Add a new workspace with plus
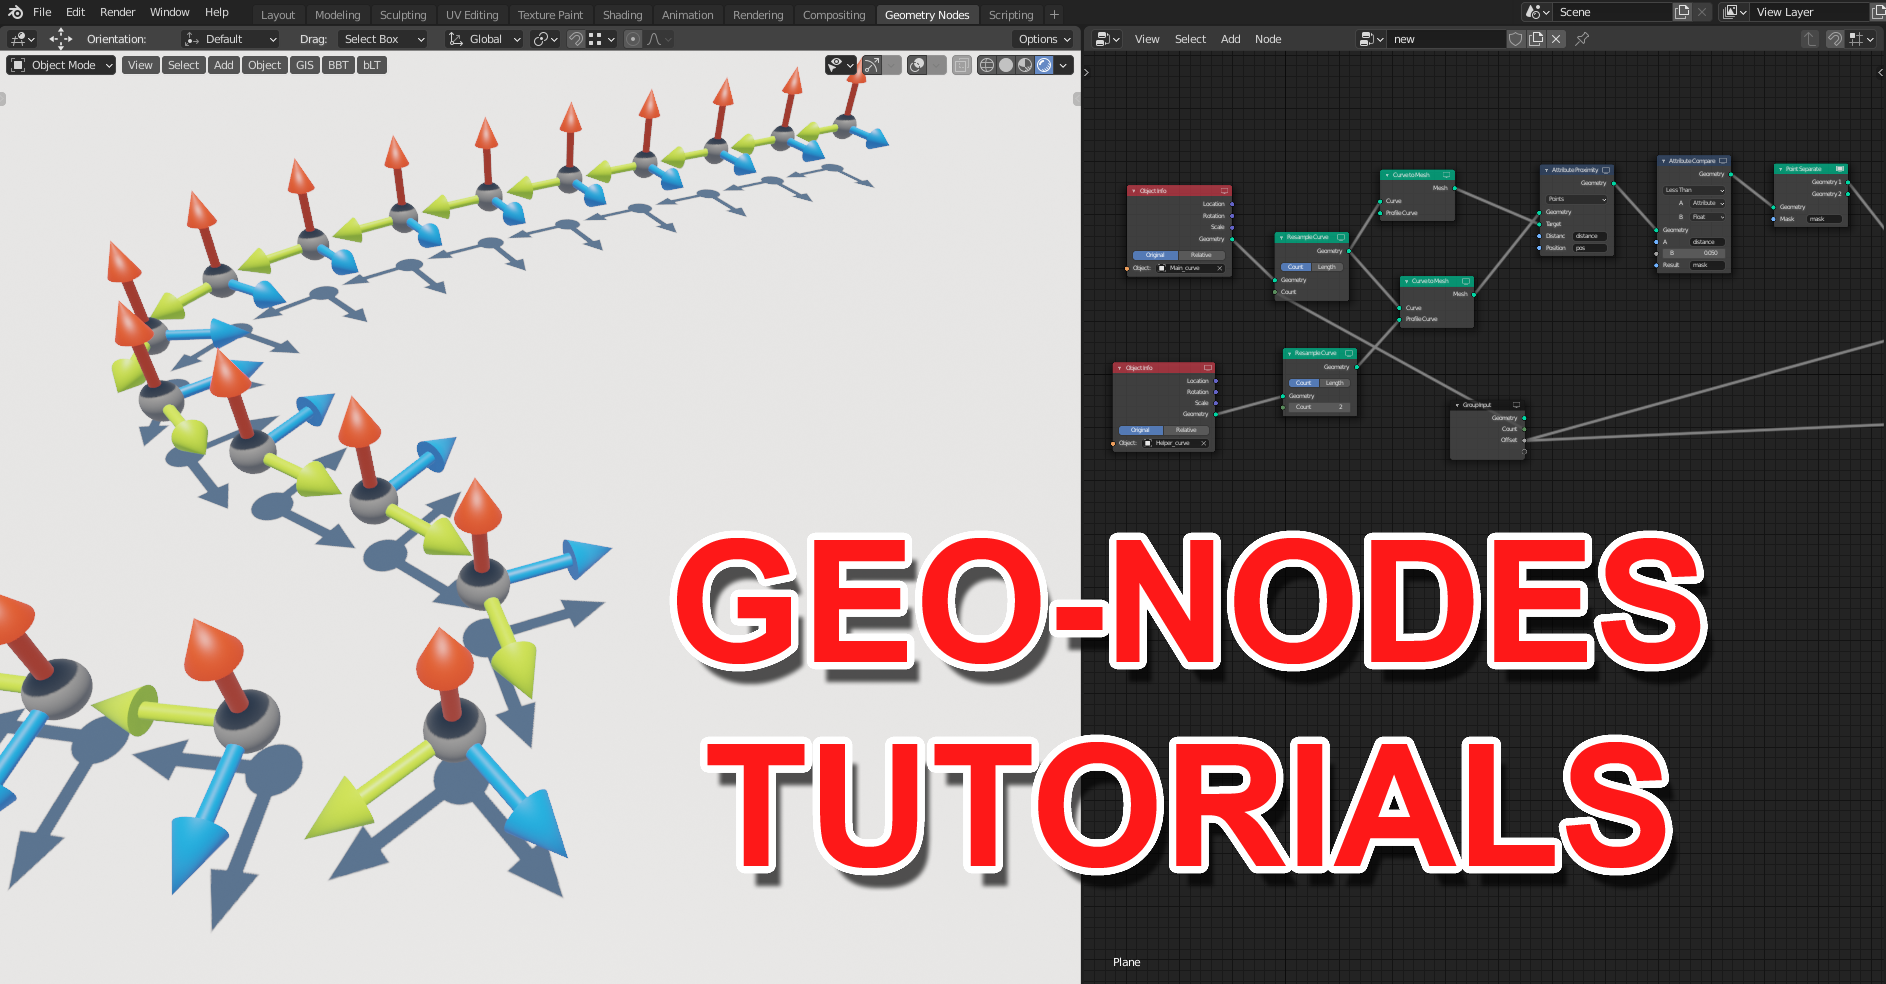1886x984 pixels. click(1054, 15)
